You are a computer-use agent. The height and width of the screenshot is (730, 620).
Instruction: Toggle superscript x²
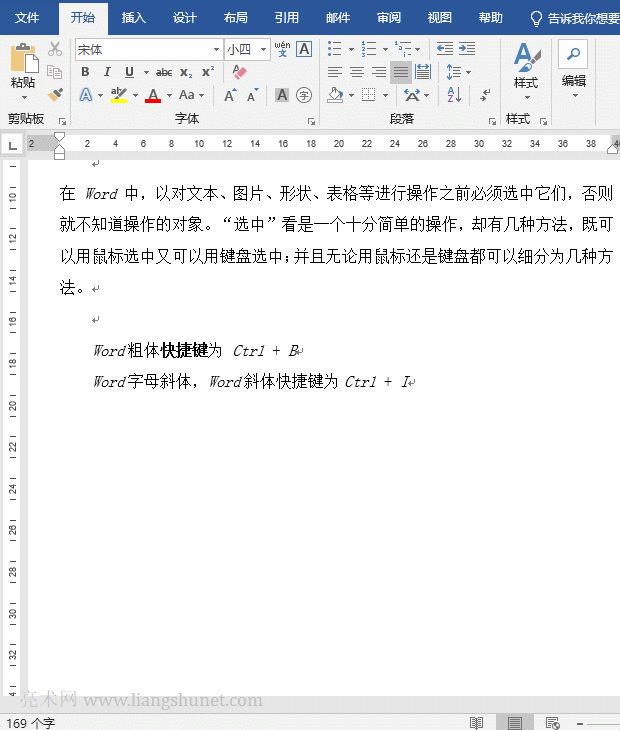(x=208, y=72)
